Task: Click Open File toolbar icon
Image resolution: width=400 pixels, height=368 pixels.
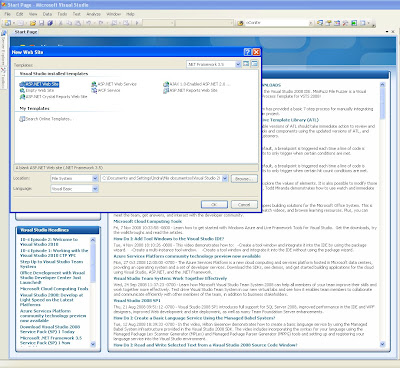Action: pos(33,23)
